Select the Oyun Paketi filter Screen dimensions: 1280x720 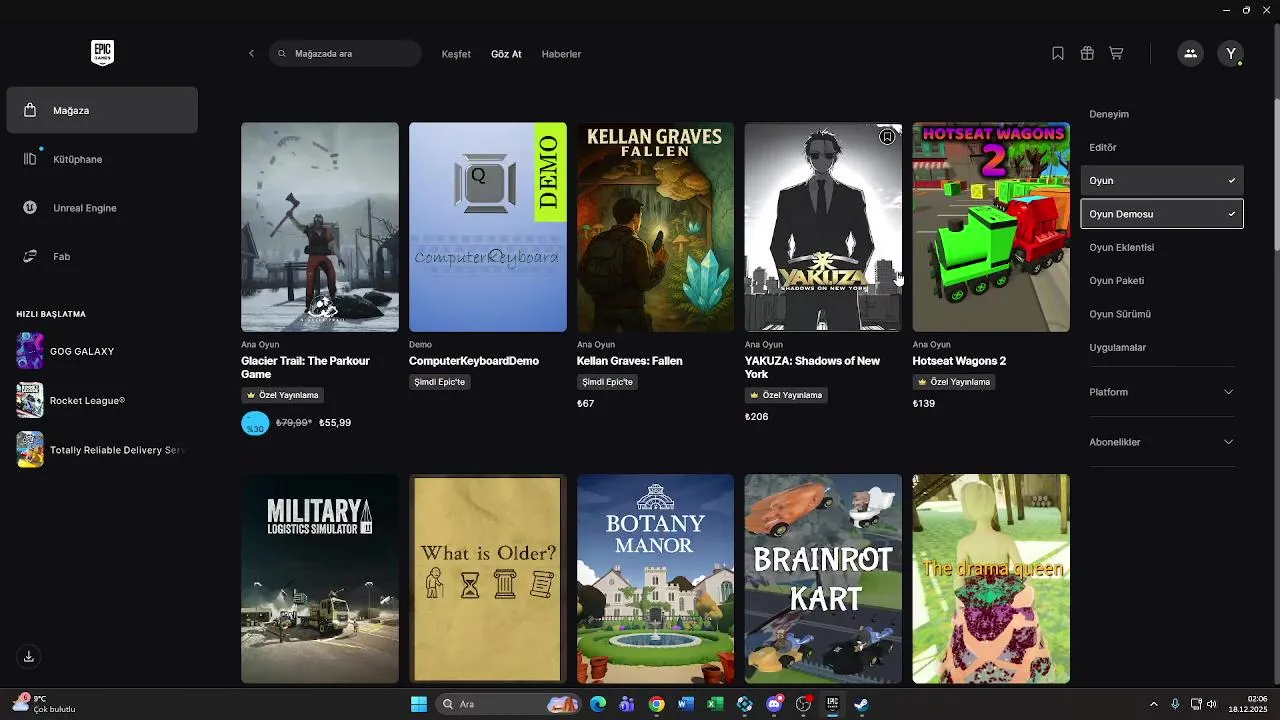[x=1162, y=281]
